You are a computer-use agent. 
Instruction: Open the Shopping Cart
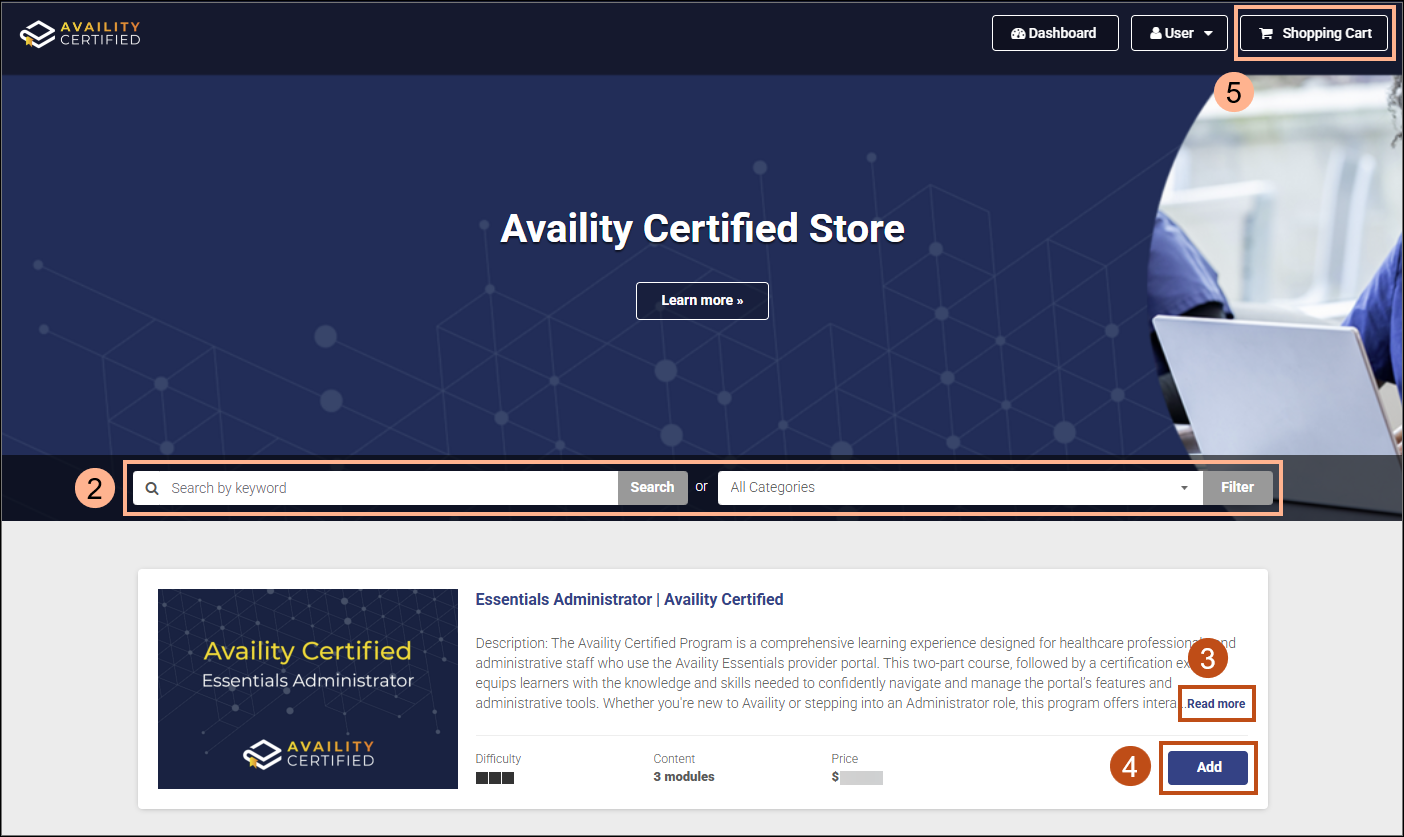[x=1315, y=33]
